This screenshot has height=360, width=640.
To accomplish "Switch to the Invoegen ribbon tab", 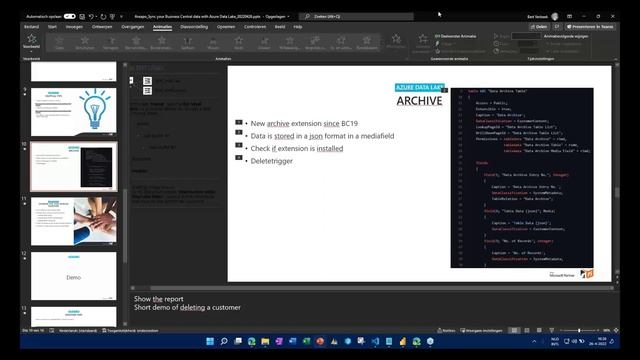I will [74, 27].
